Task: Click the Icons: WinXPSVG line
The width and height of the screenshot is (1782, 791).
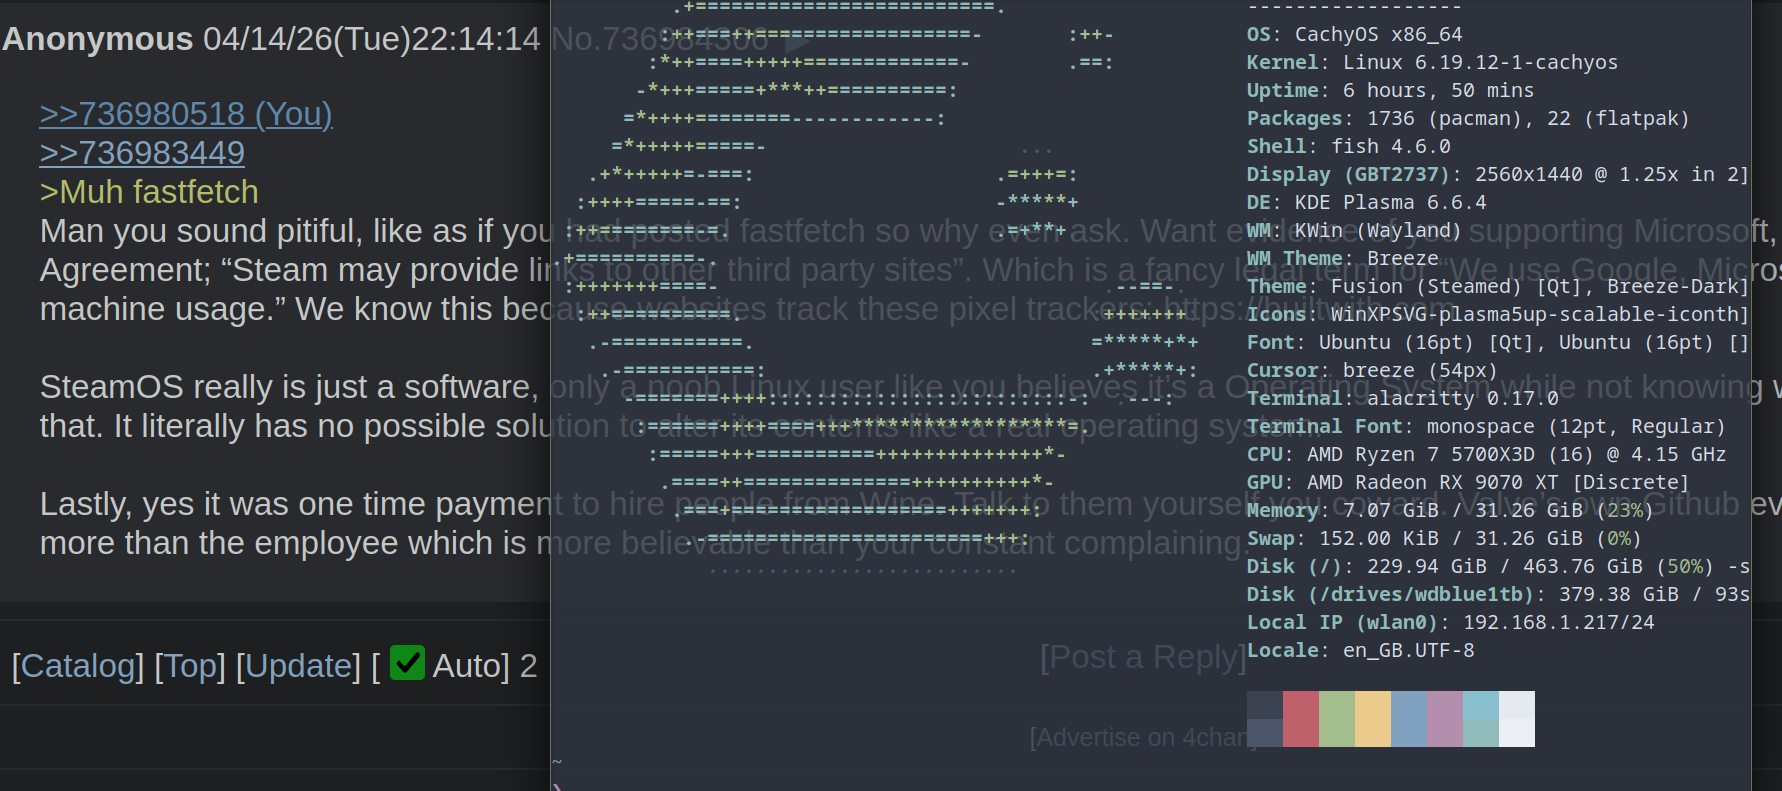Action: (x=1498, y=315)
